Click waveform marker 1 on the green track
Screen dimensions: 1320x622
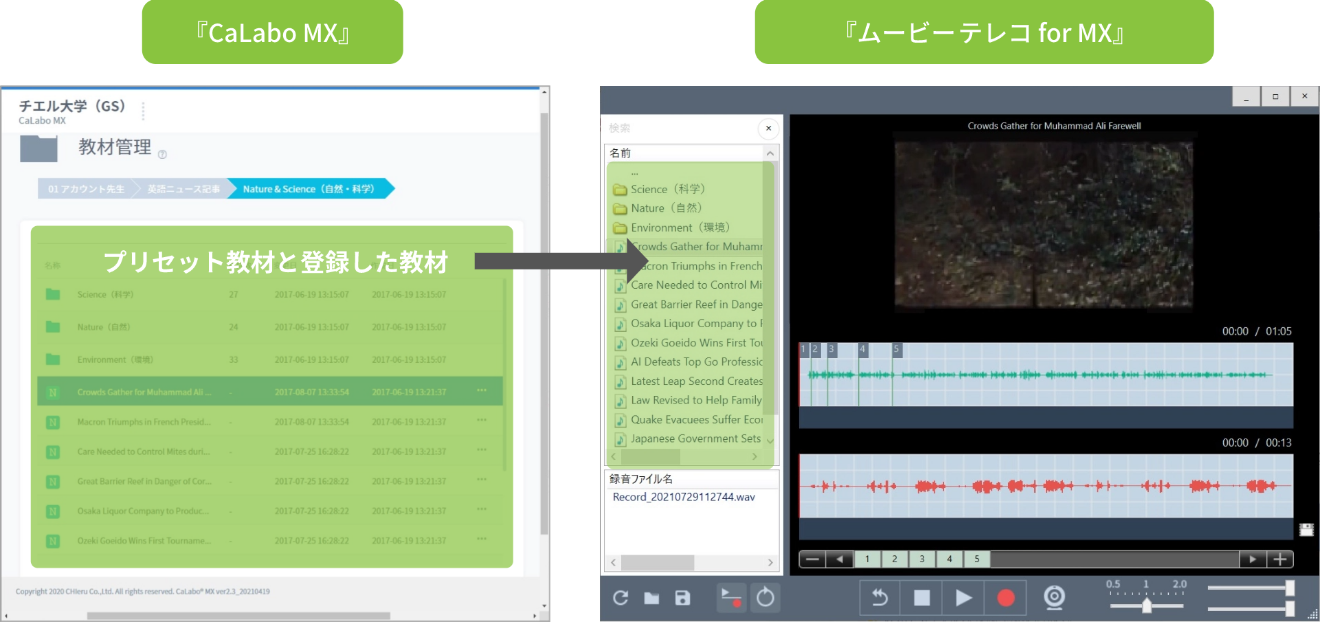pyautogui.click(x=805, y=349)
